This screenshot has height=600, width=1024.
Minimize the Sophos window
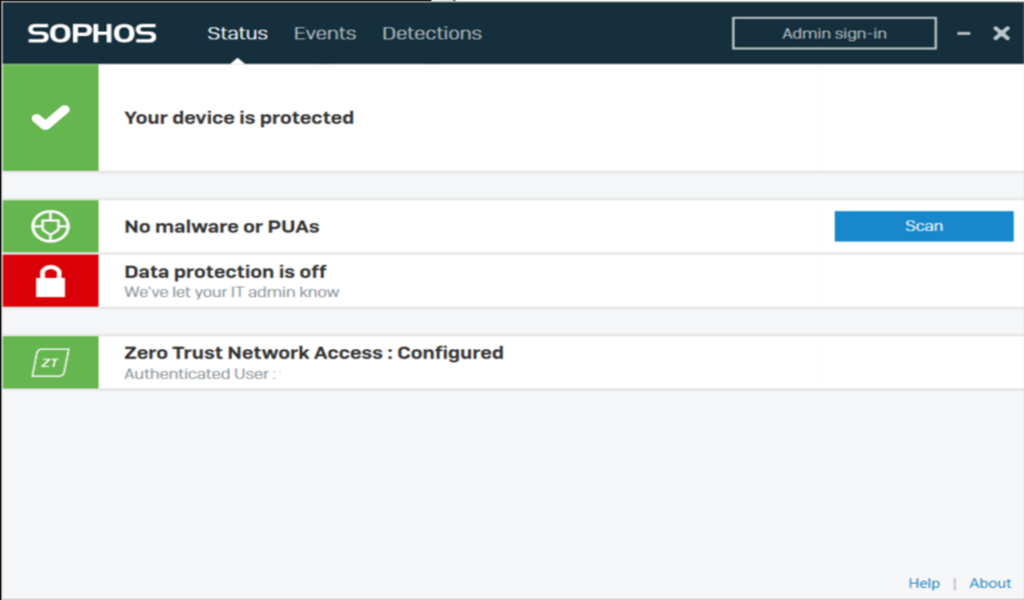964,33
